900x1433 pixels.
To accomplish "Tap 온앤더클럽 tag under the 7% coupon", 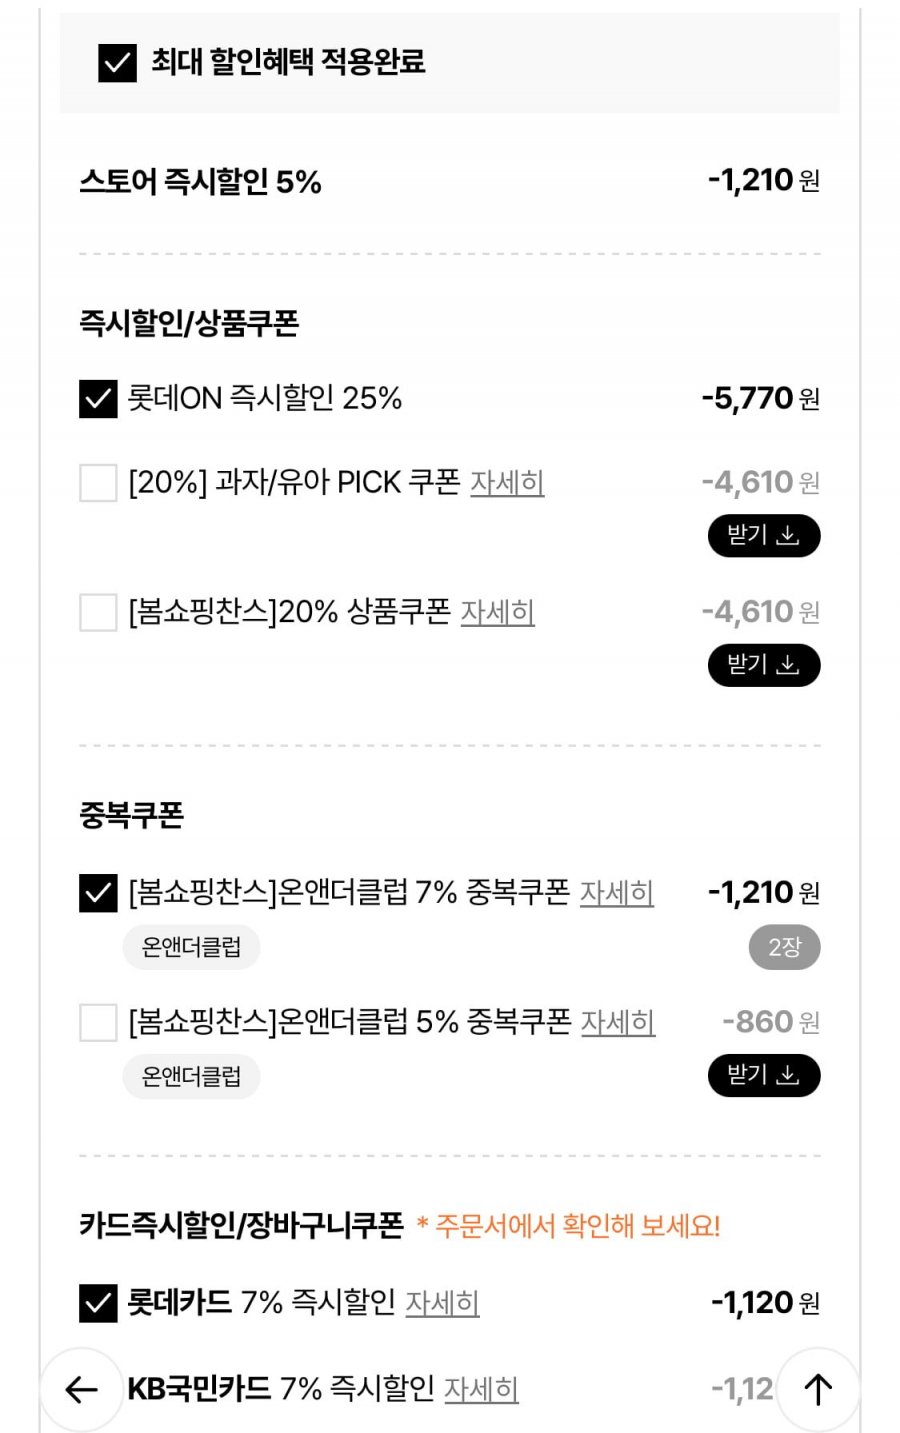I will tap(191, 948).
